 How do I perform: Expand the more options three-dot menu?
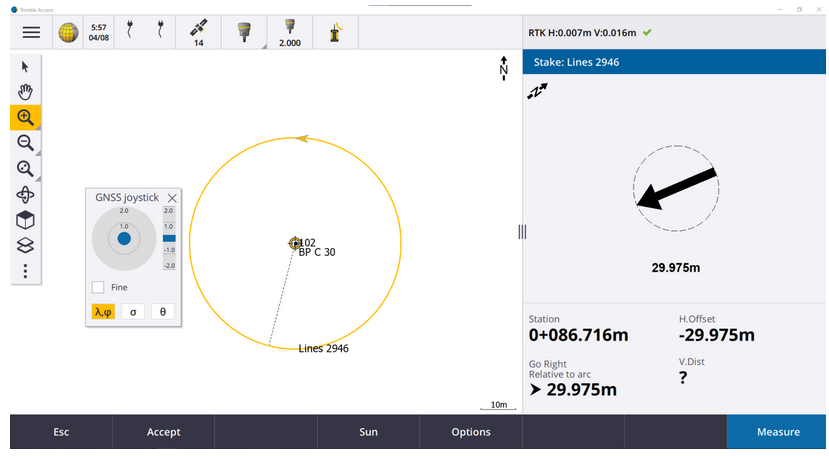coord(25,271)
